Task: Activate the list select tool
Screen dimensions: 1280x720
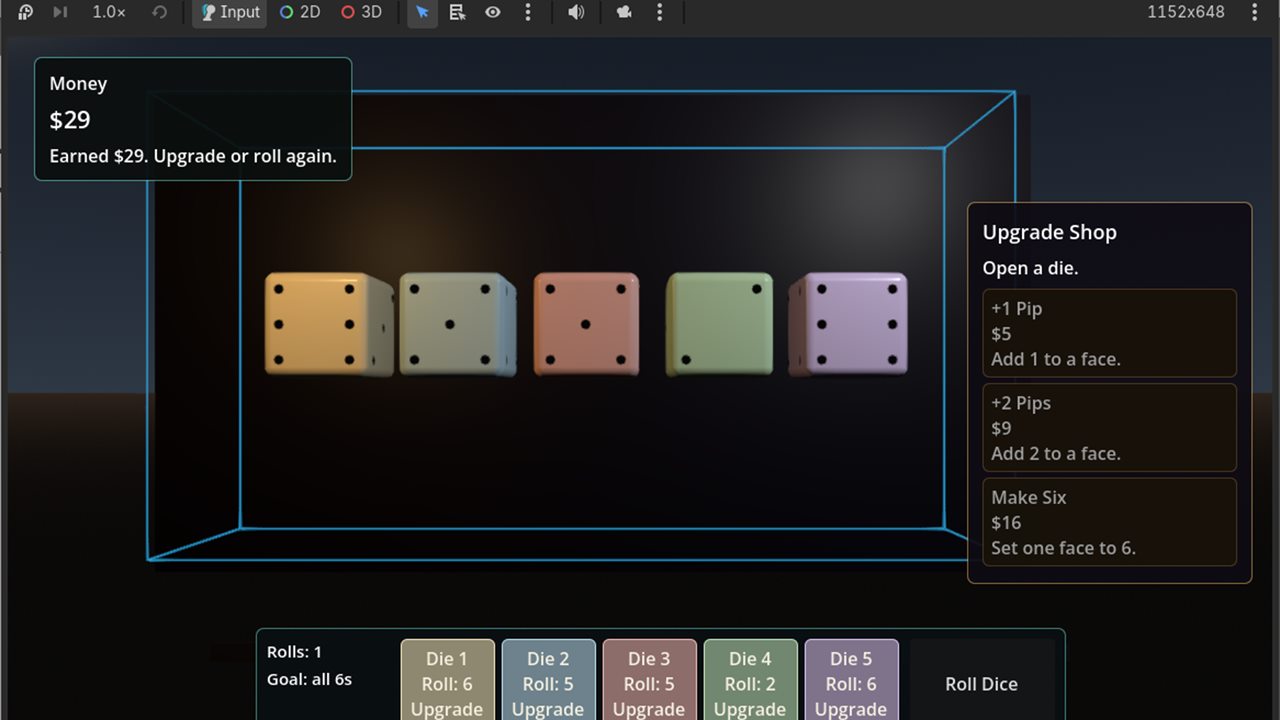Action: tap(457, 12)
